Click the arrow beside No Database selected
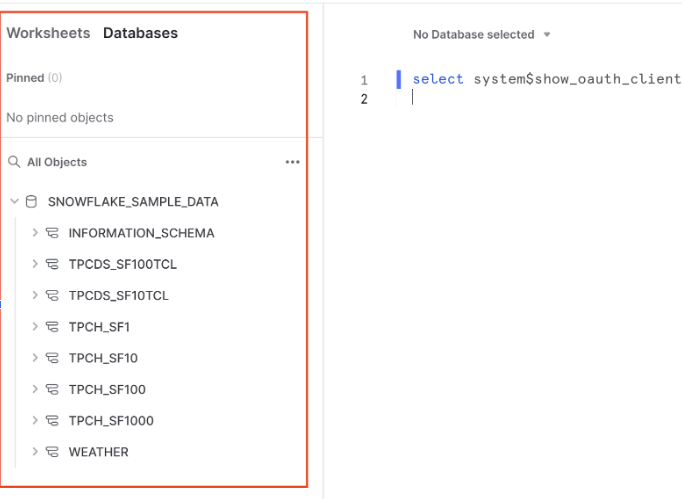682x499 pixels. (x=547, y=35)
